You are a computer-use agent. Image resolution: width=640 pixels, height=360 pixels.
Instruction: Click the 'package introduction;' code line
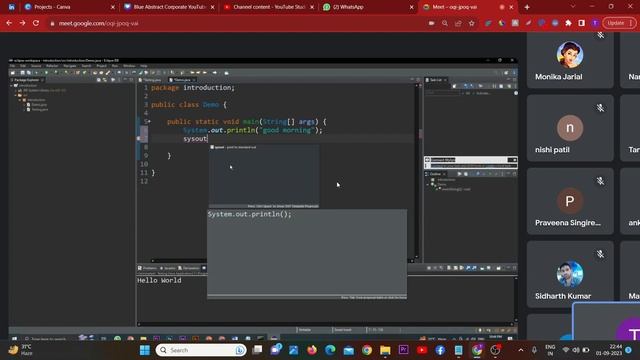(193, 88)
